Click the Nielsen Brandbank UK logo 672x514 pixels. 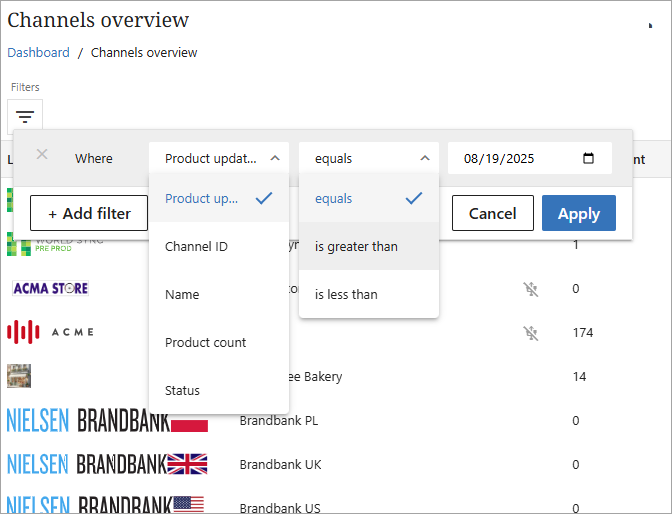pyautogui.click(x=107, y=464)
